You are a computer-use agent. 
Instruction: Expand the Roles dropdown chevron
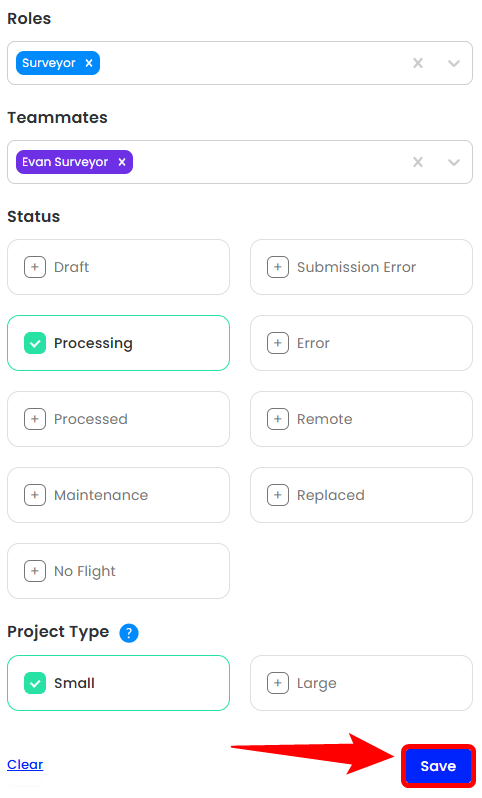(x=454, y=63)
